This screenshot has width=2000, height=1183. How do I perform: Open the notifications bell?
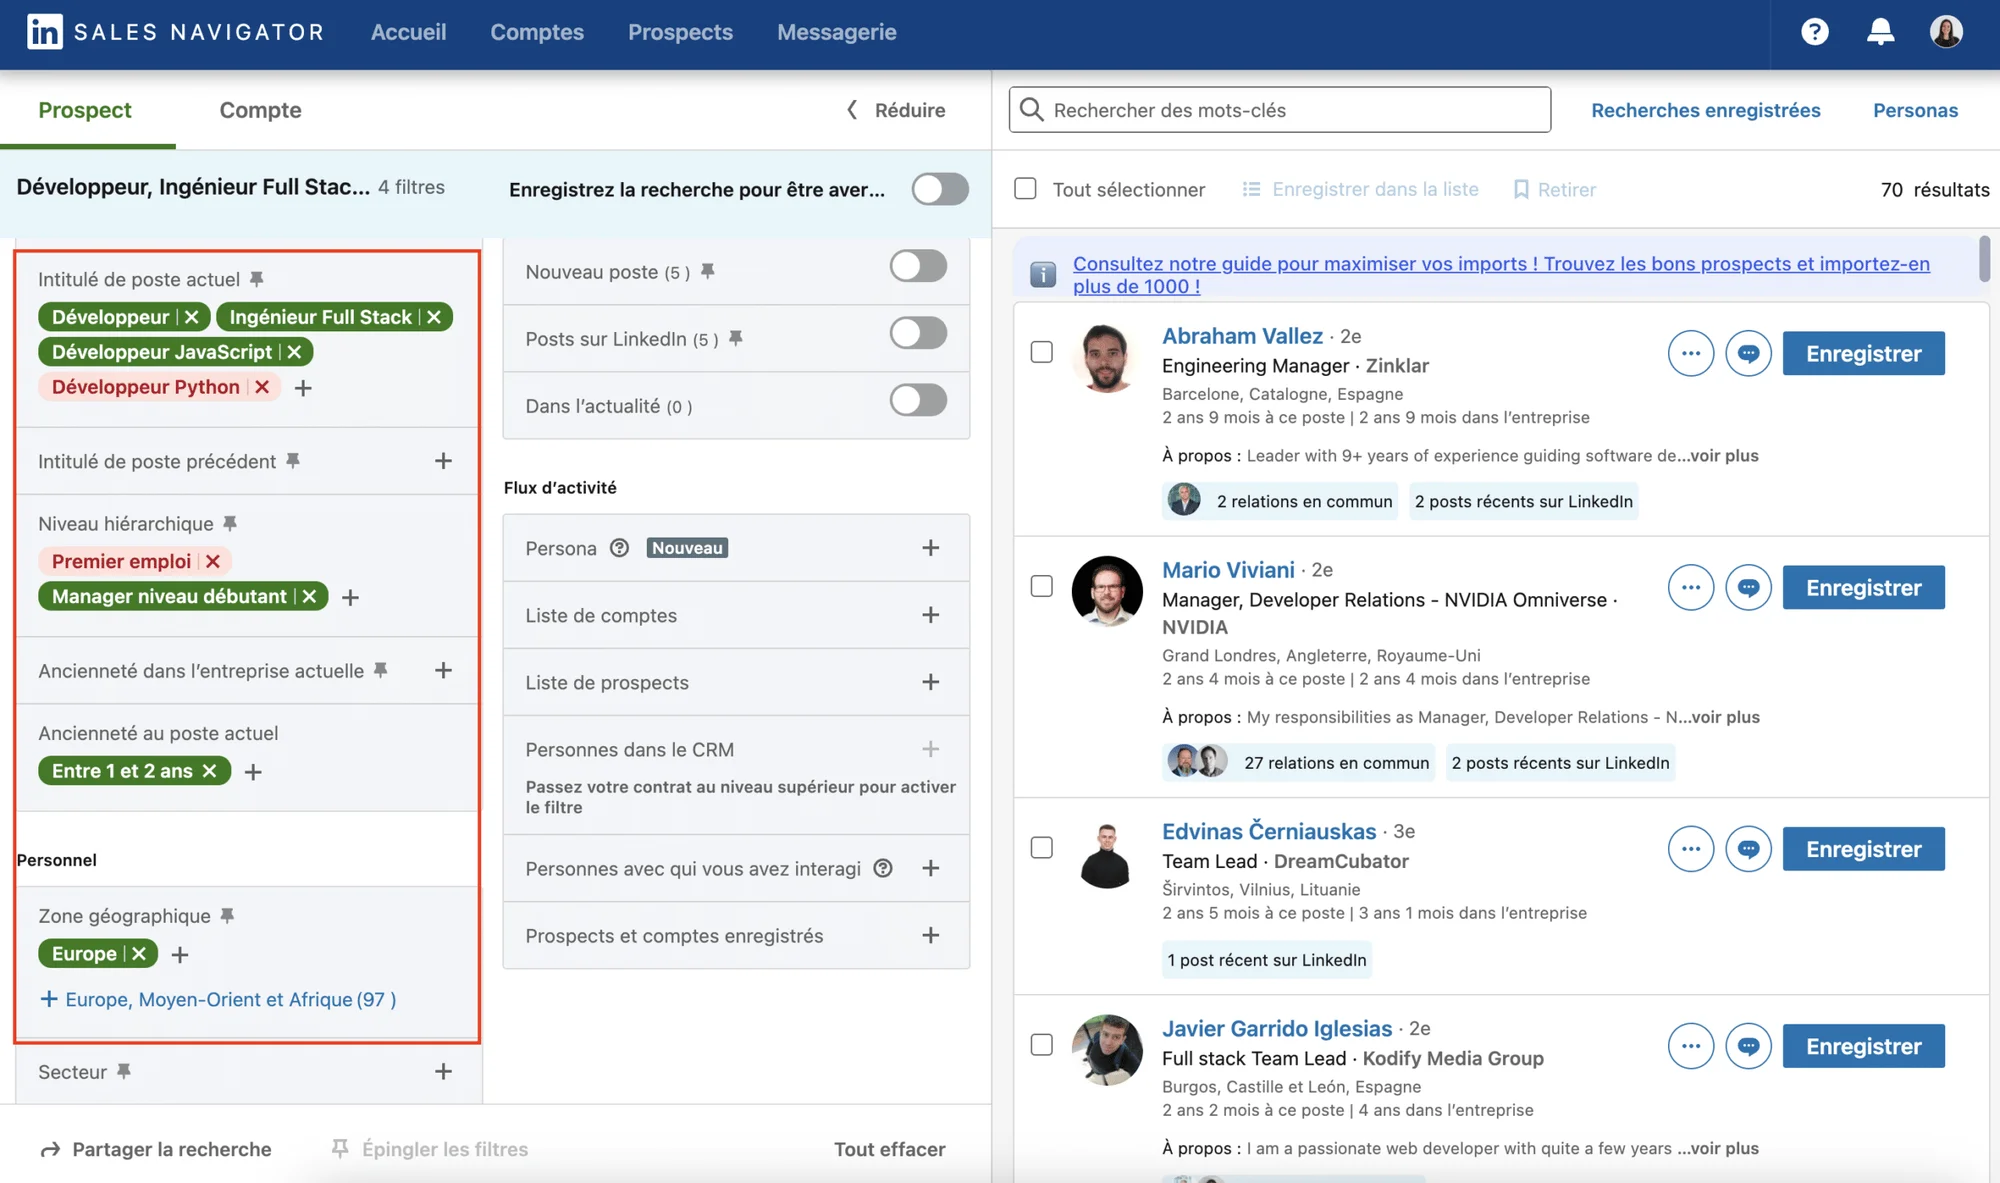pyautogui.click(x=1880, y=32)
